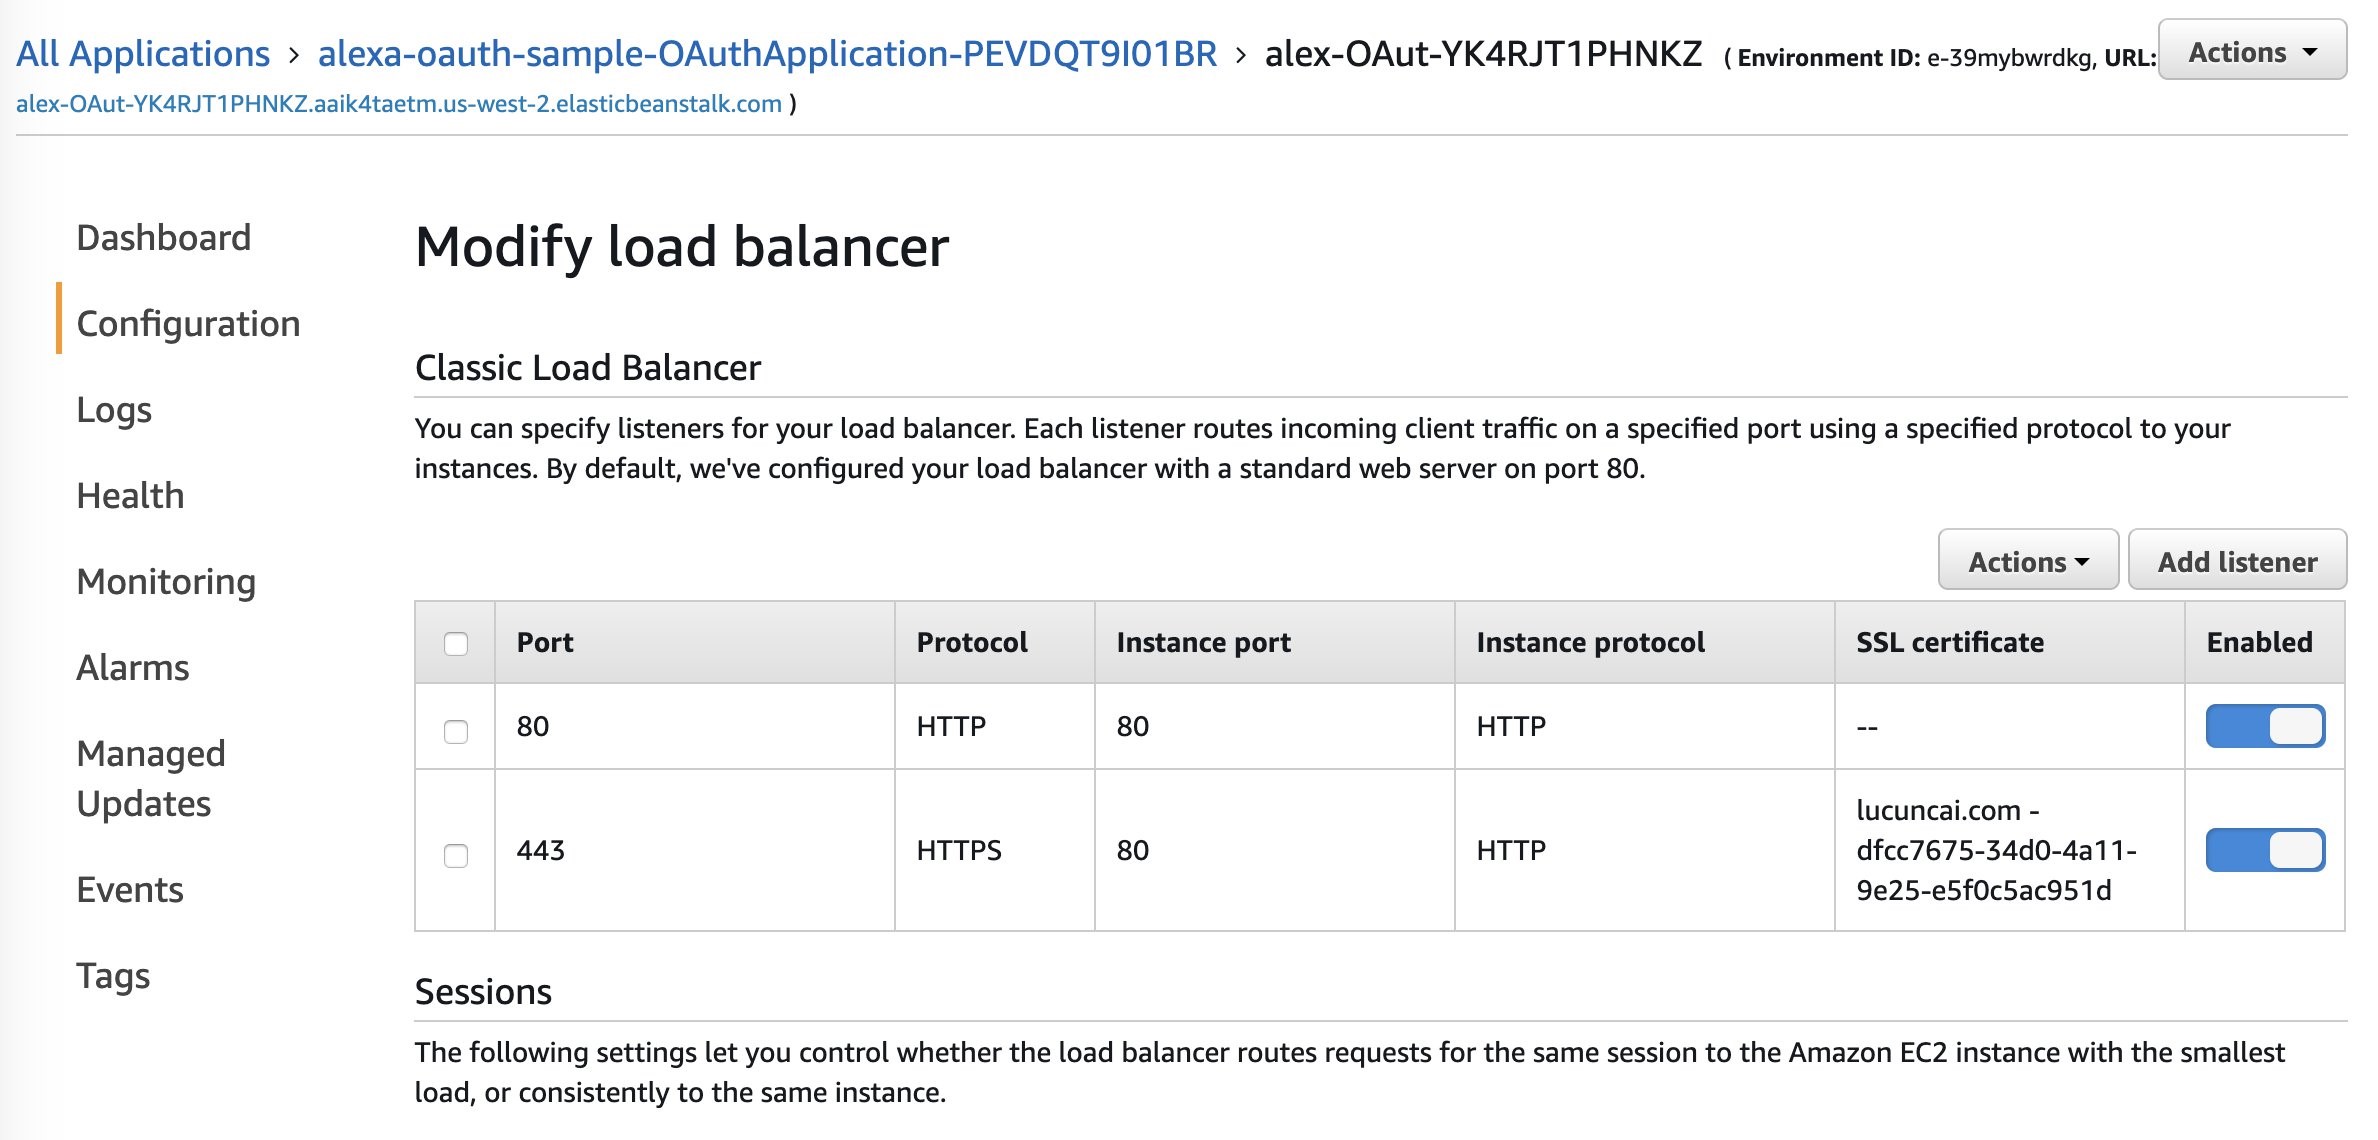Click the Add listener button
The image size is (2378, 1140).
pyautogui.click(x=2236, y=561)
